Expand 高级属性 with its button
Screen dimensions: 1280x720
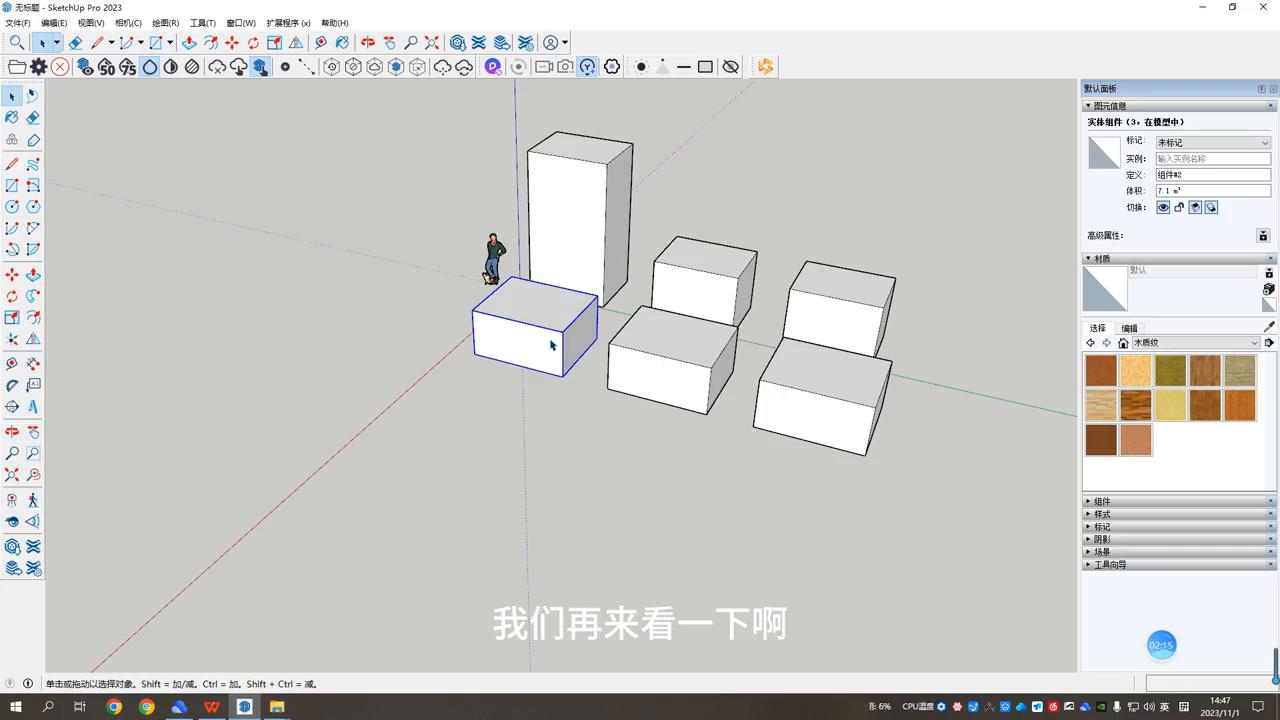(x=1263, y=235)
